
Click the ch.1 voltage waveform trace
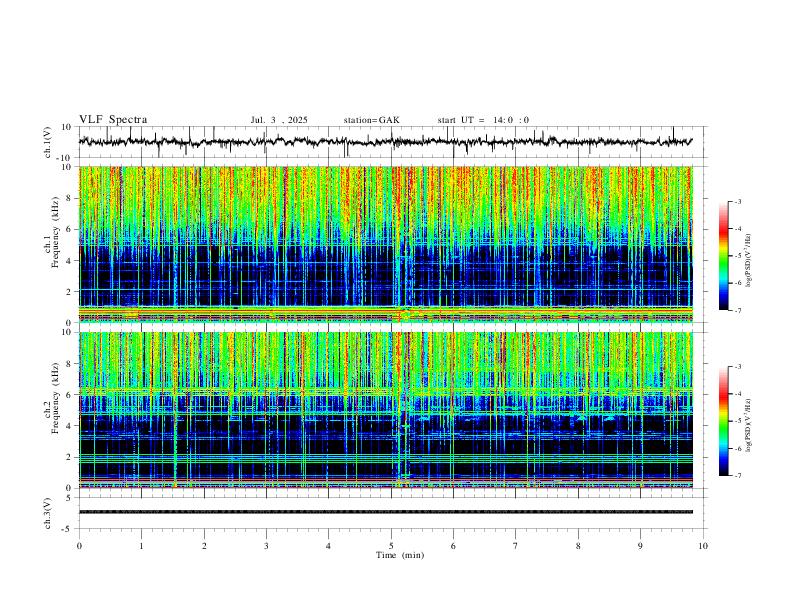pyautogui.click(x=385, y=142)
